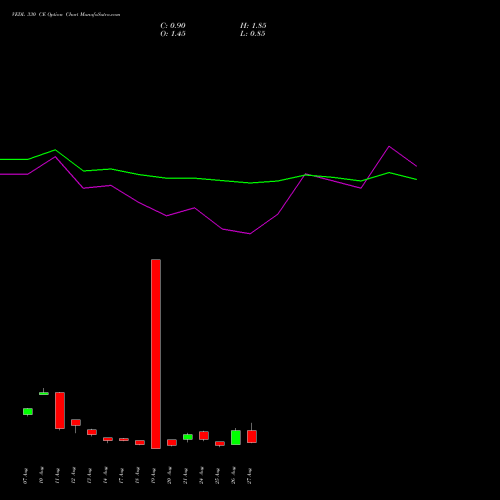This screenshot has height=500, width=500.
Task: Select the tall red candle for 19 Aug
Action: click(156, 354)
